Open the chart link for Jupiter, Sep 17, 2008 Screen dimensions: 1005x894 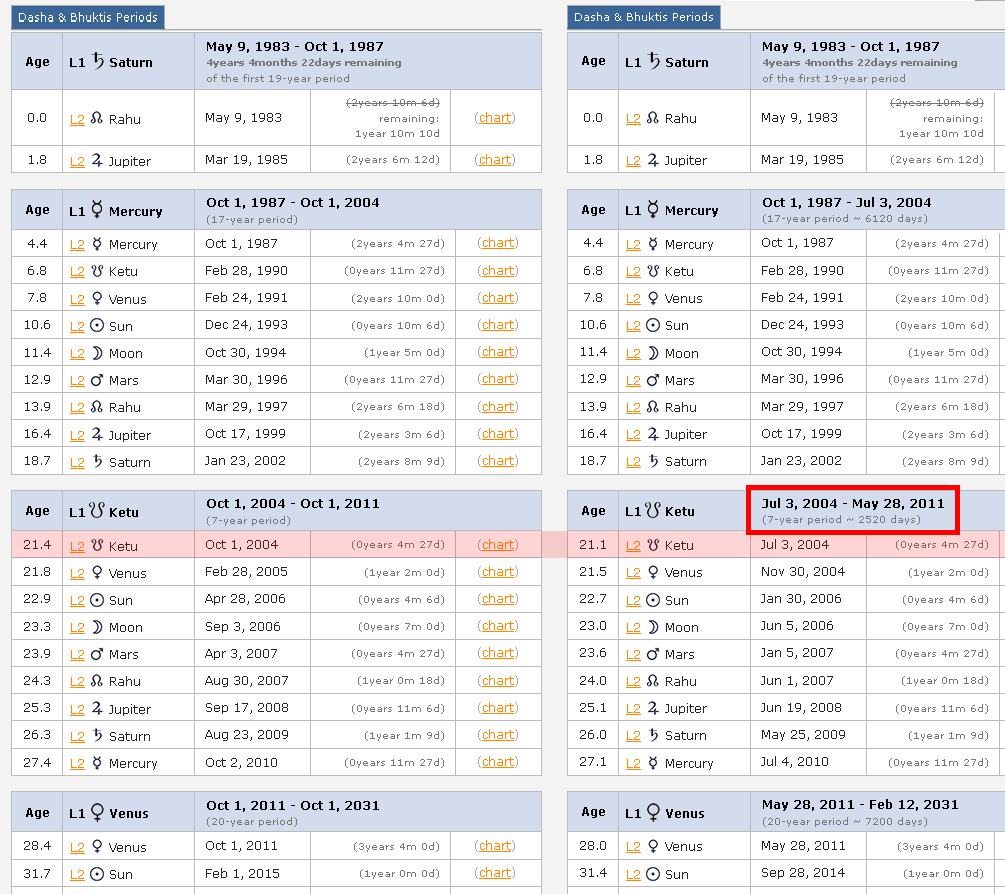click(498, 707)
